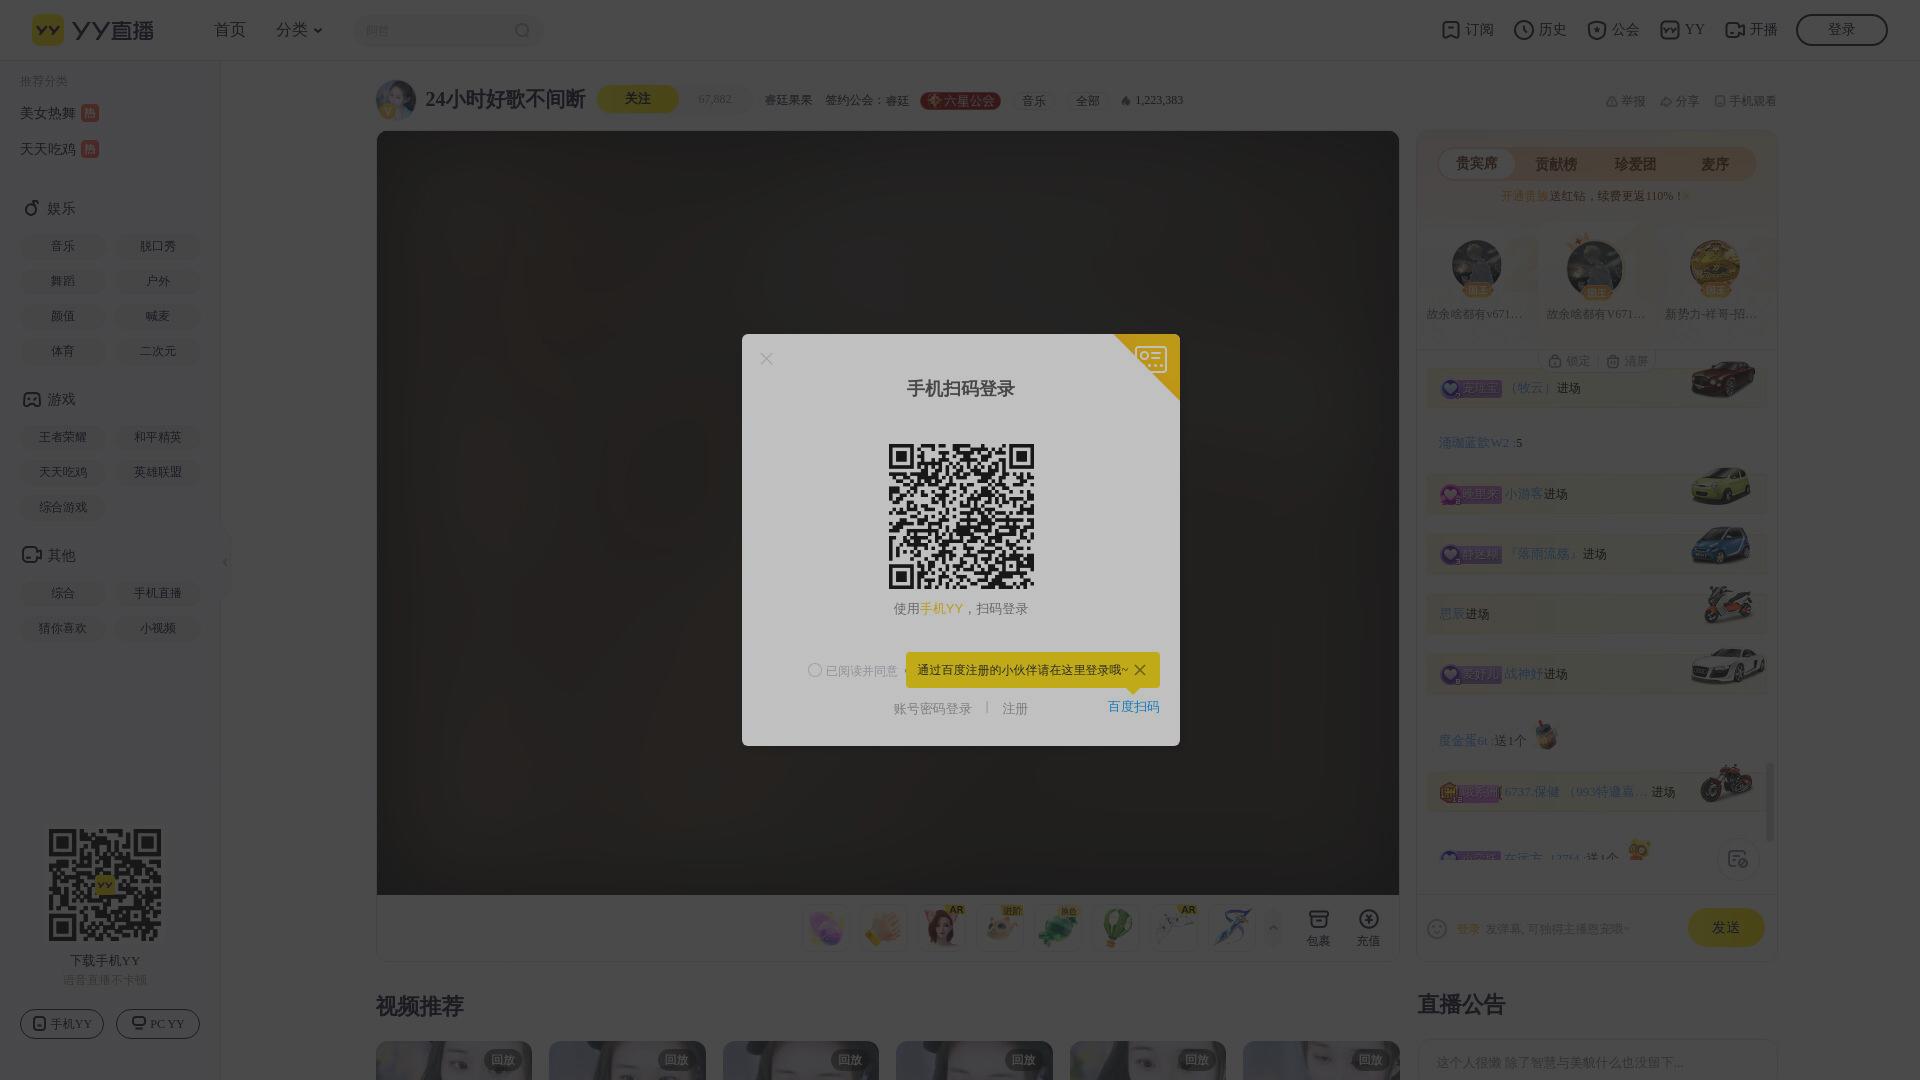Open 充值 recharge icon
This screenshot has width=1920, height=1080.
(x=1368, y=928)
